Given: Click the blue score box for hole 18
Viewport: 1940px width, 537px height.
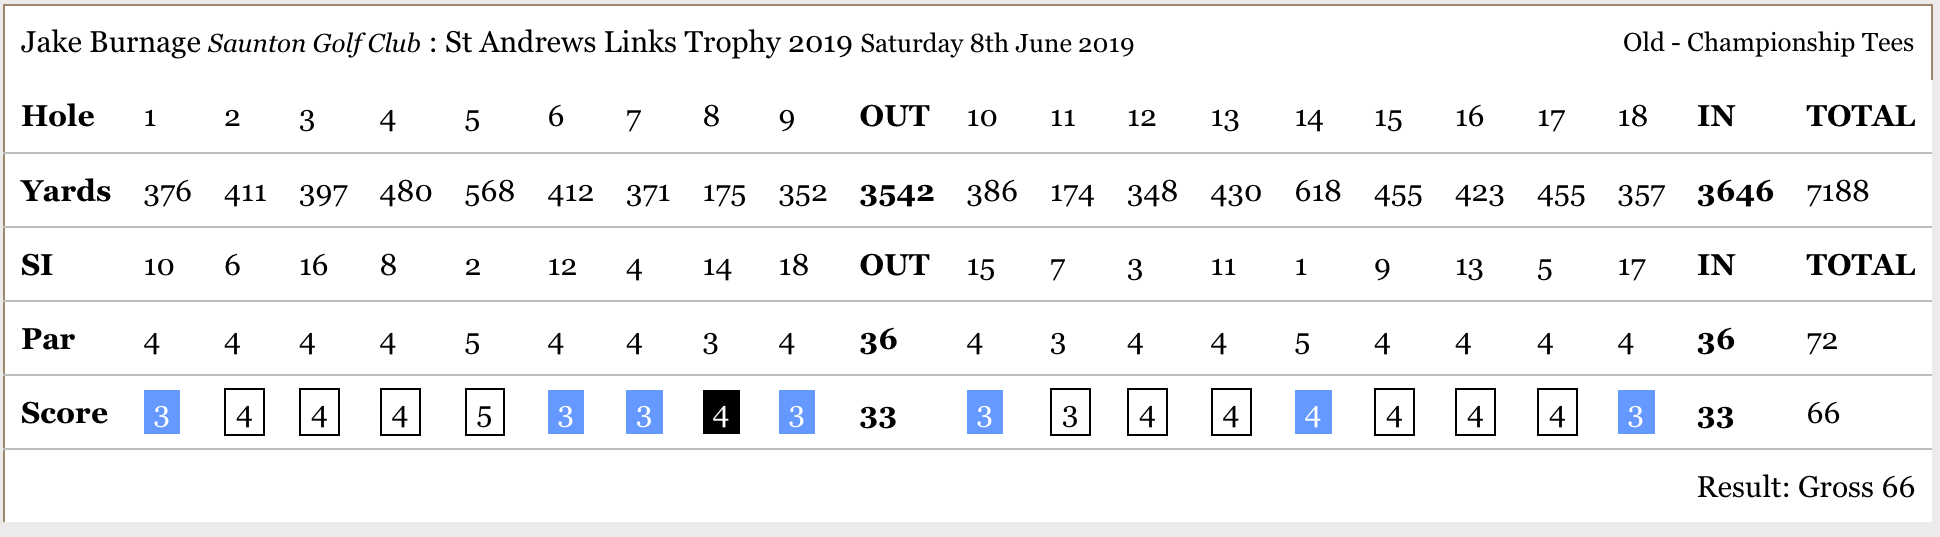Looking at the screenshot, I should click(x=1635, y=413).
